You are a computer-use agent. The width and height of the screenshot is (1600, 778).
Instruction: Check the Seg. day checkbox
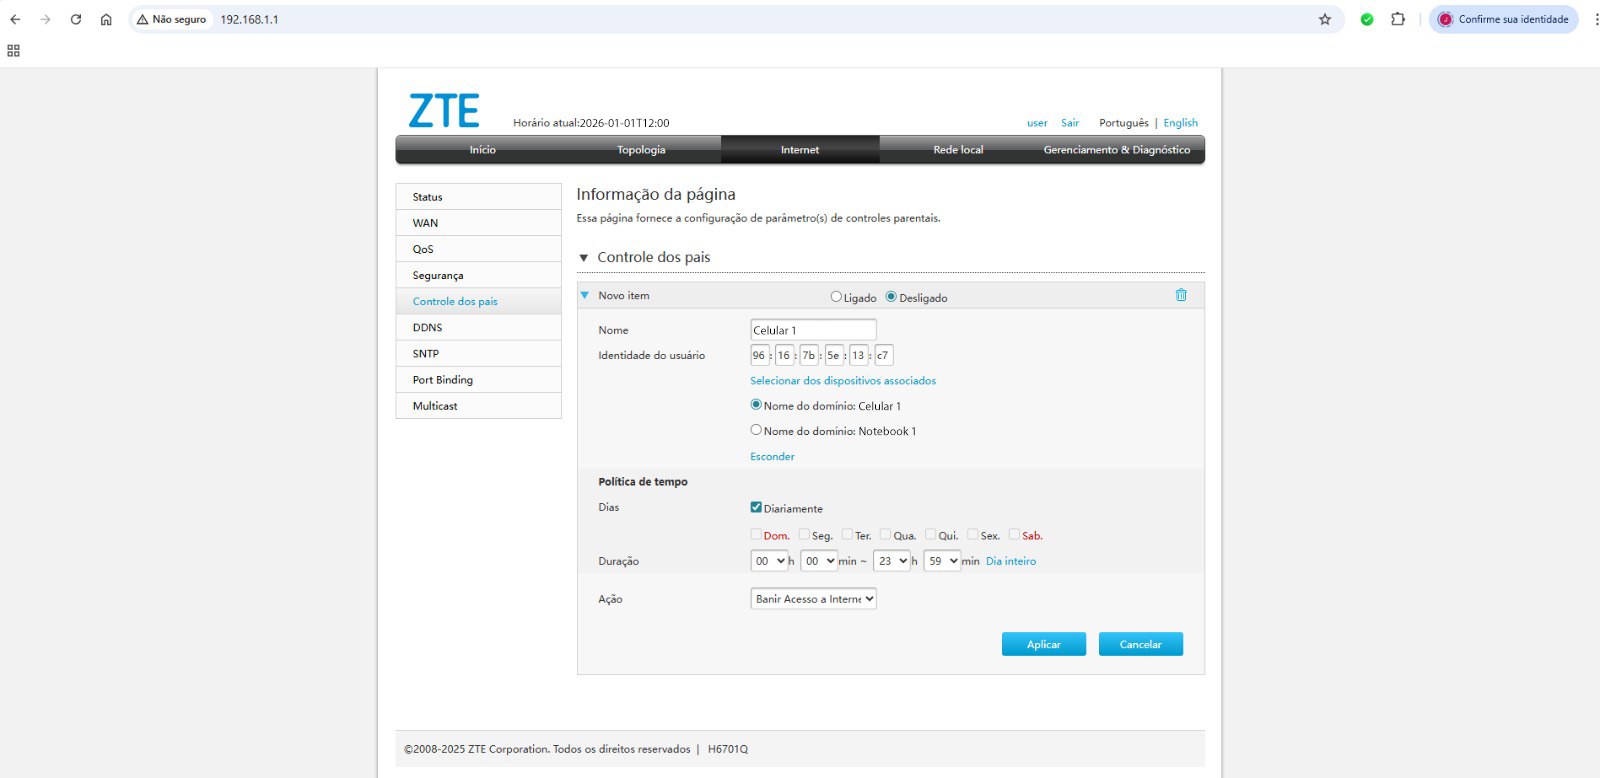click(804, 535)
